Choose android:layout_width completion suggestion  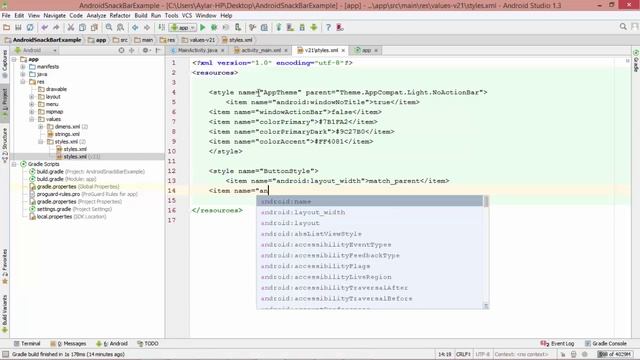pos(369,212)
